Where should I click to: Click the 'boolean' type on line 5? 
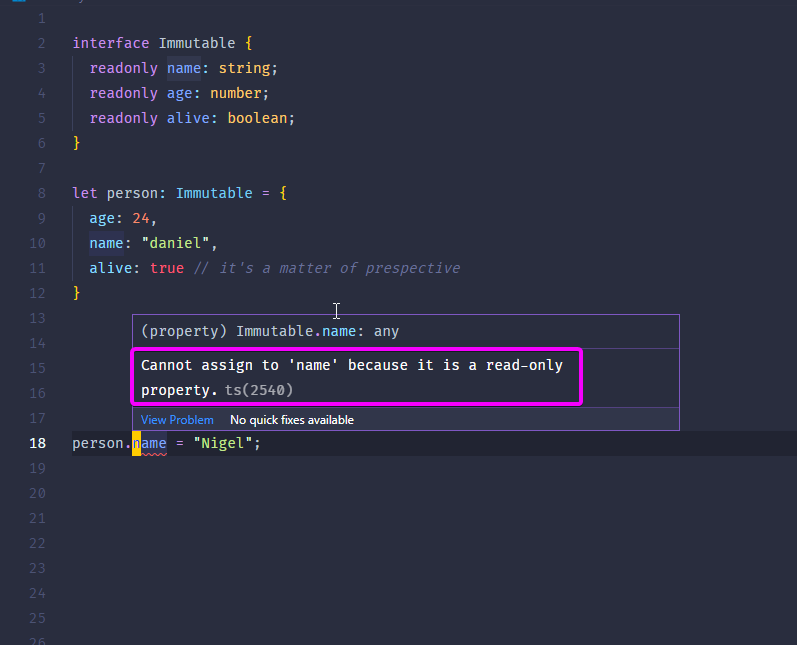tap(257, 118)
